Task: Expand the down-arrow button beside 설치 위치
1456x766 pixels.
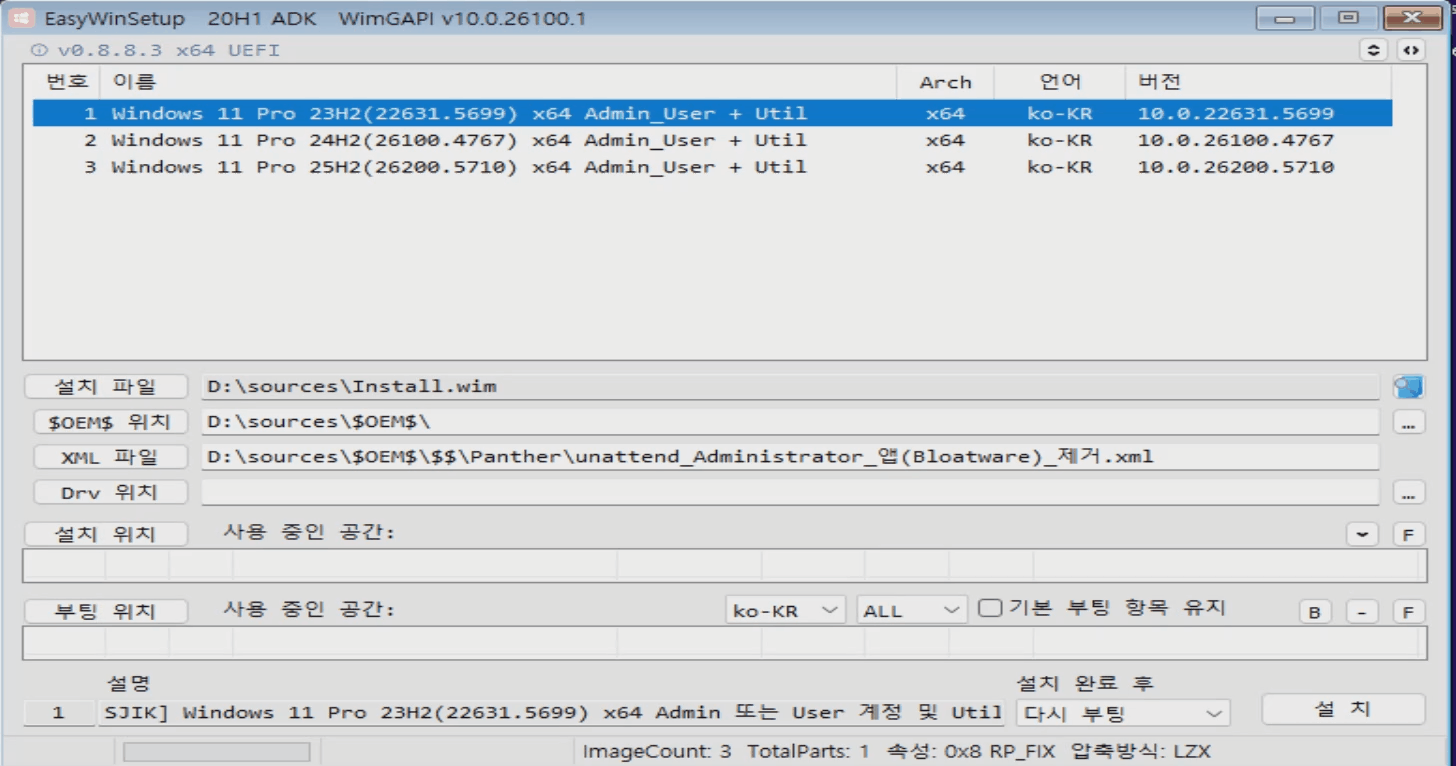Action: coord(1362,534)
